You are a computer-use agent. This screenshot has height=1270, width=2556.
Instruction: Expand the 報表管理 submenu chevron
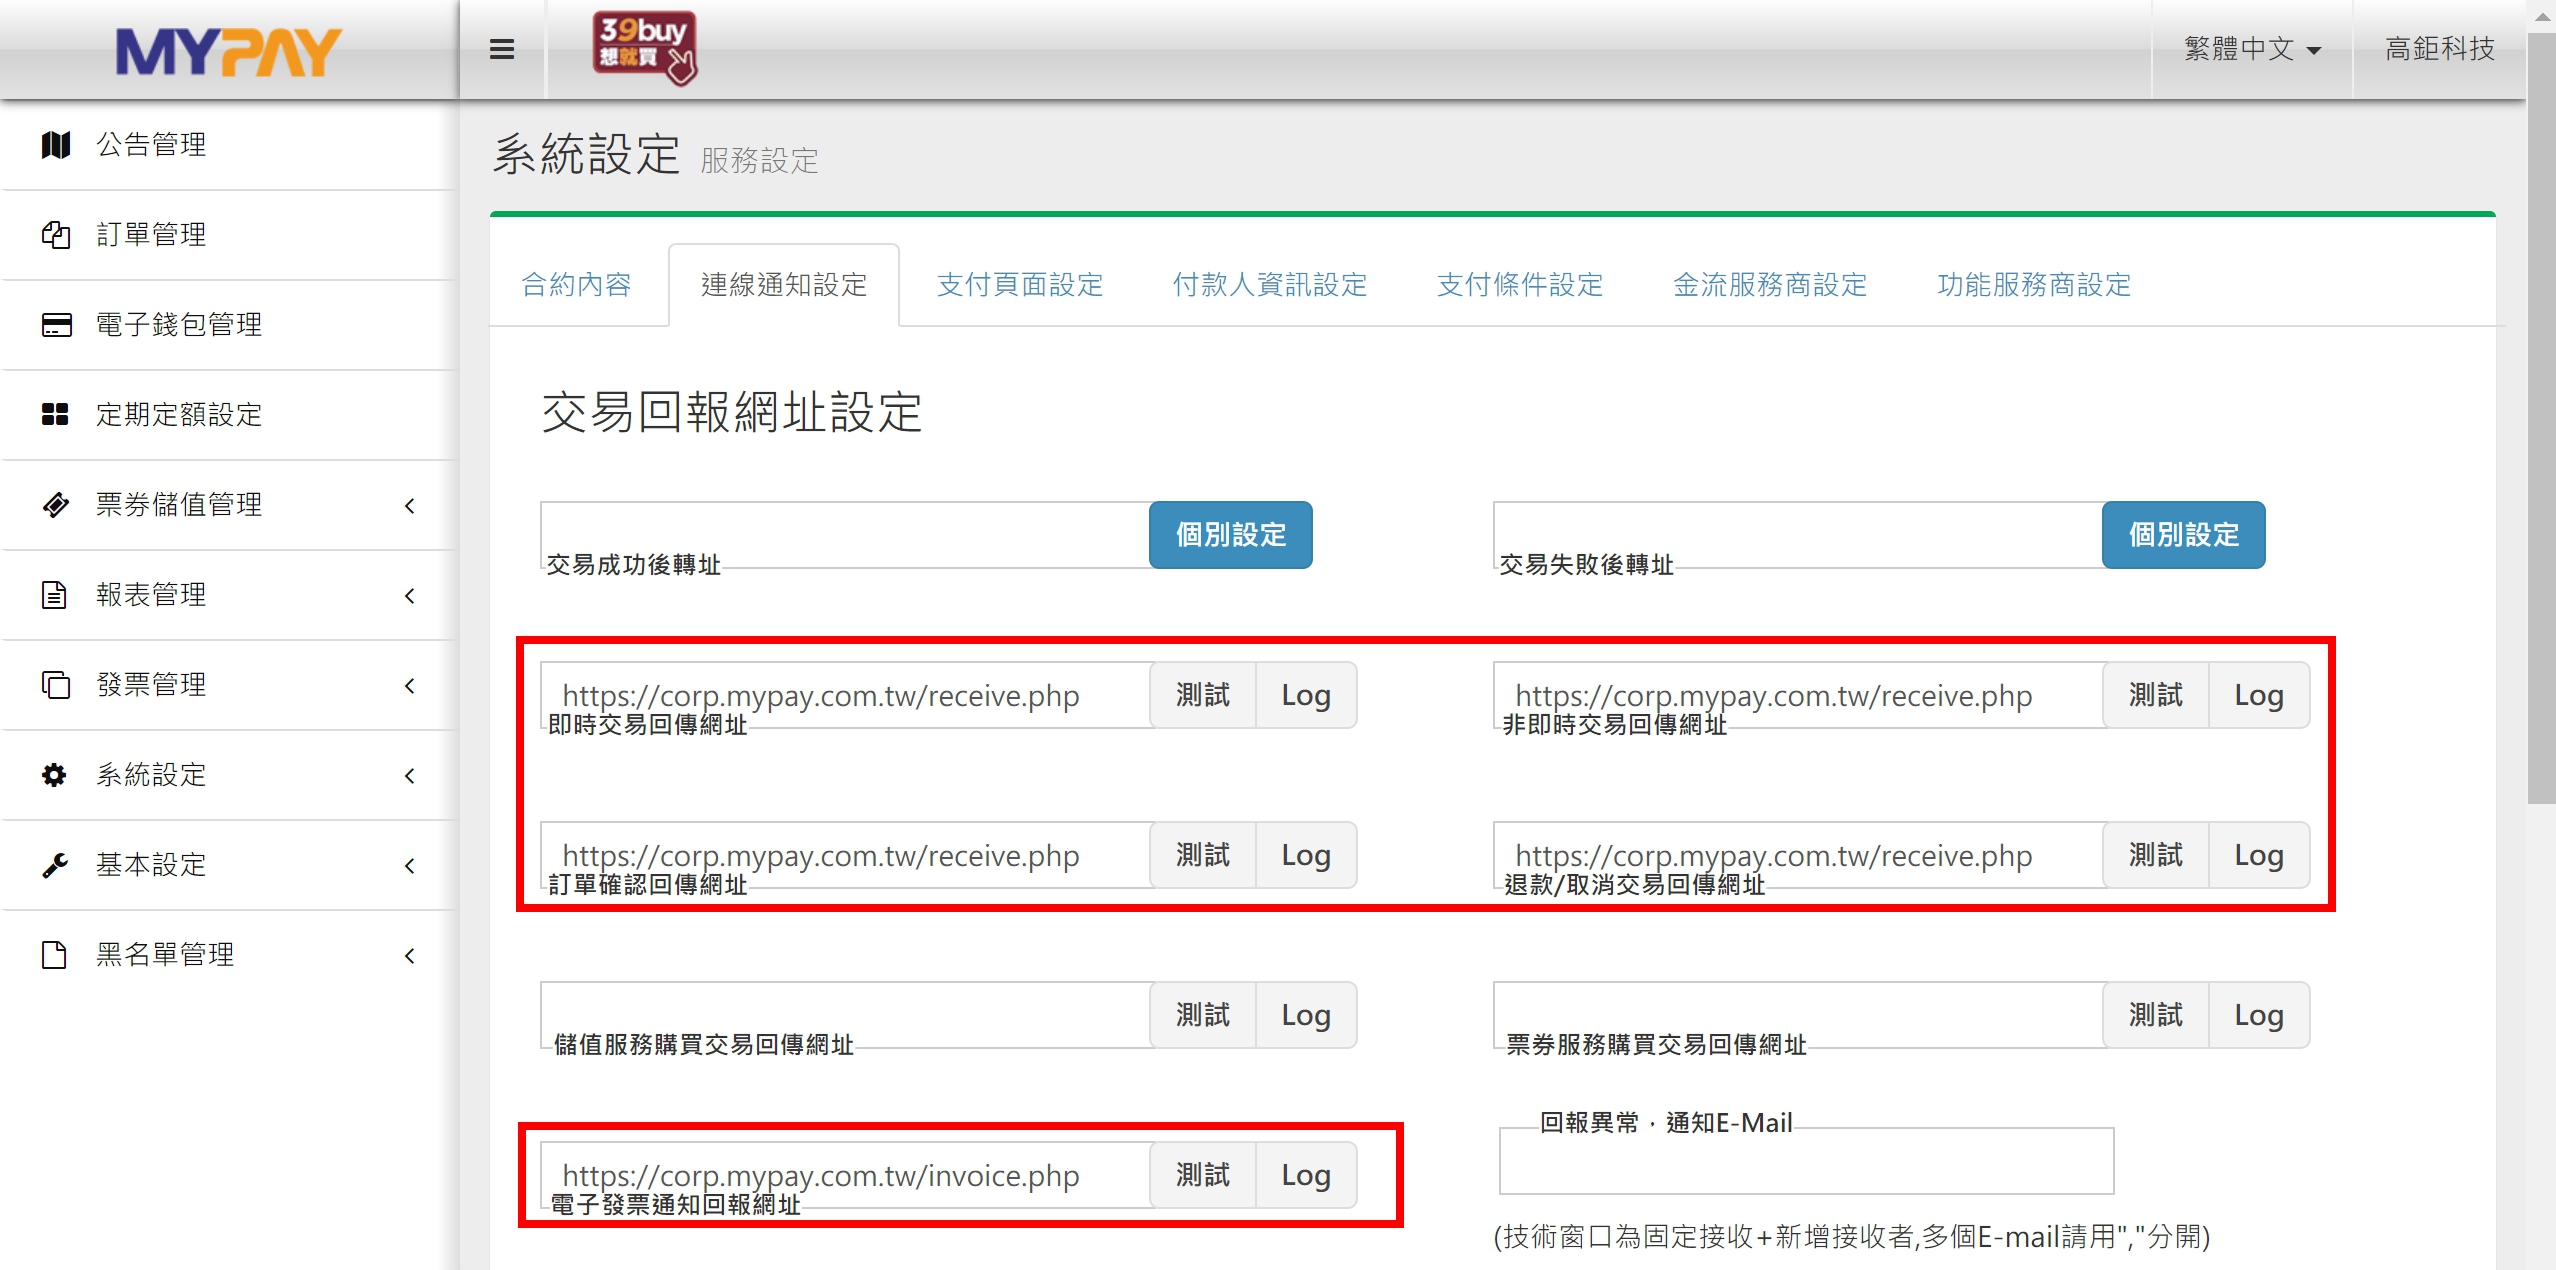[410, 596]
